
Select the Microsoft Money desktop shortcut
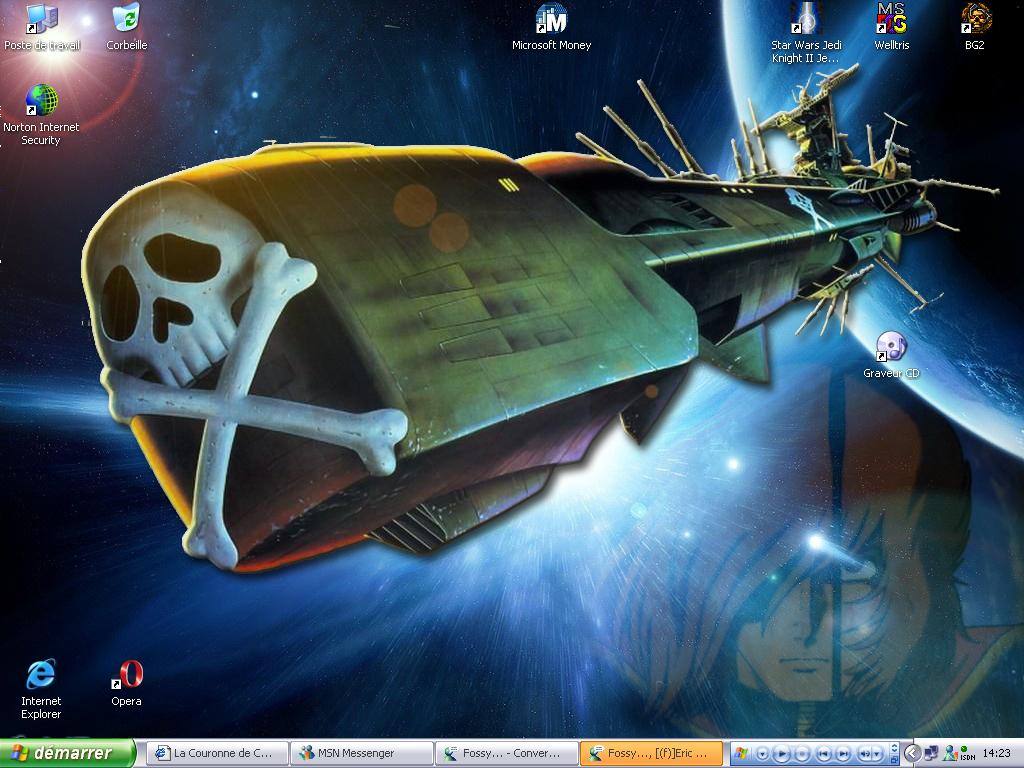tap(551, 27)
